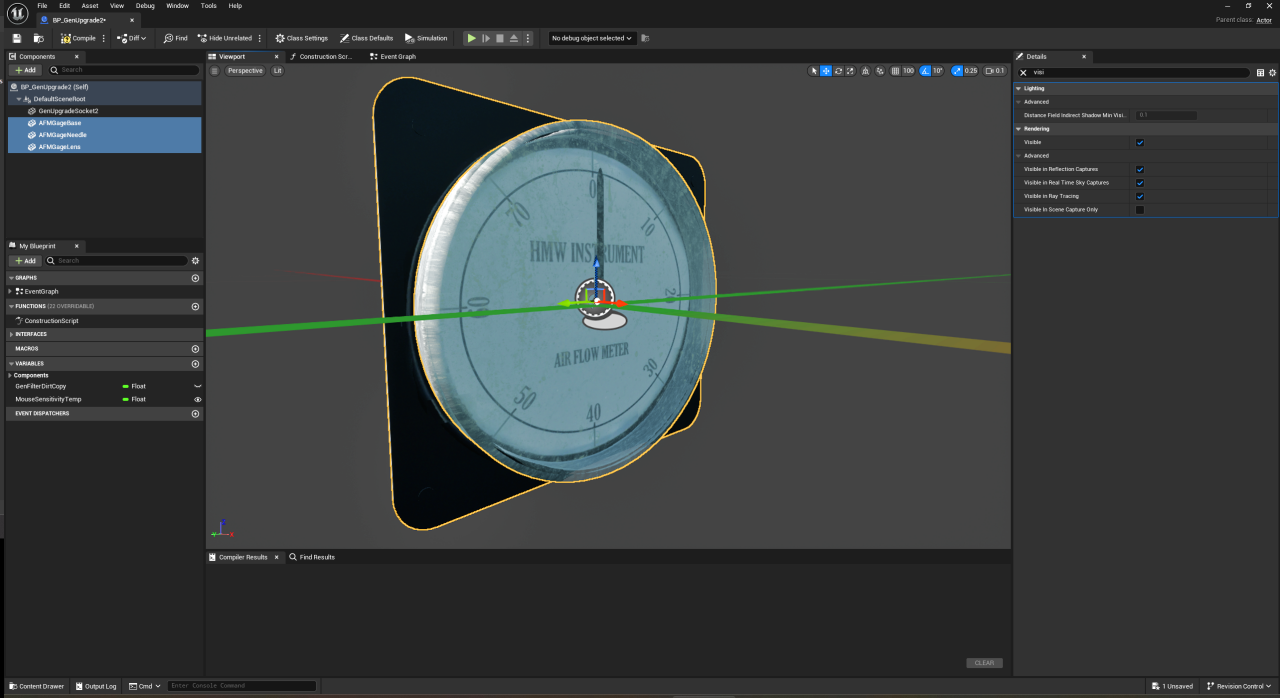1280x698 pixels.
Task: Click the Perspective viewport mode button
Action: click(245, 71)
